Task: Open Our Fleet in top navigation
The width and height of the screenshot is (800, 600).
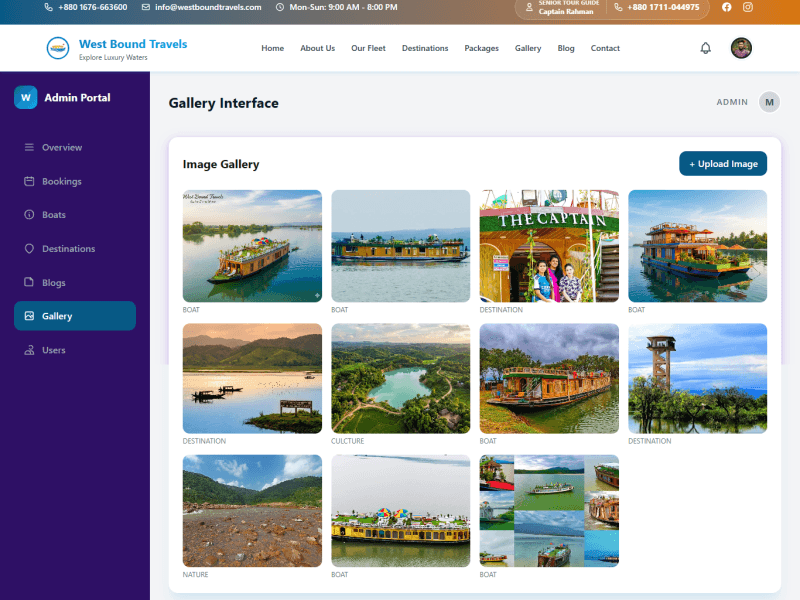Action: click(x=368, y=48)
